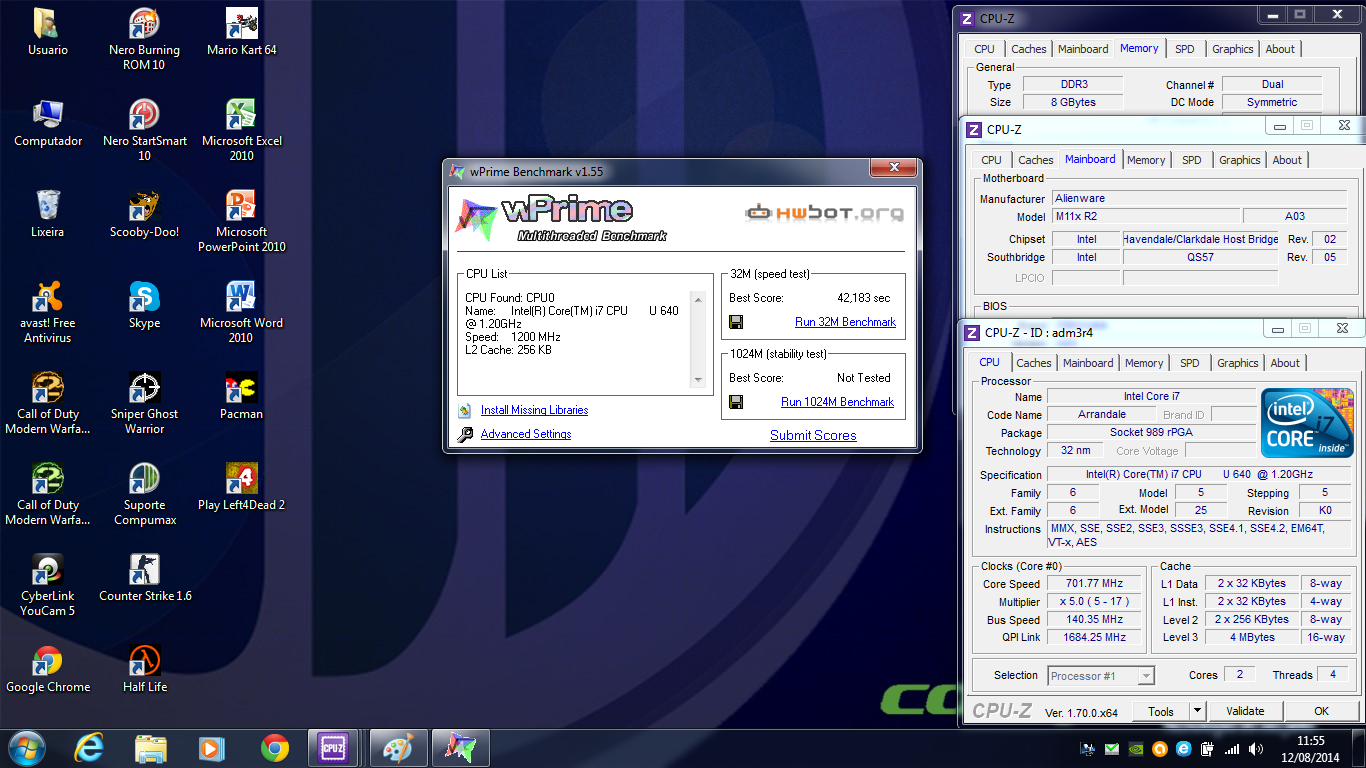Viewport: 1366px width, 768px height.
Task: Open the Nero StartSmart 10 shortcut
Action: pyautogui.click(x=144, y=130)
